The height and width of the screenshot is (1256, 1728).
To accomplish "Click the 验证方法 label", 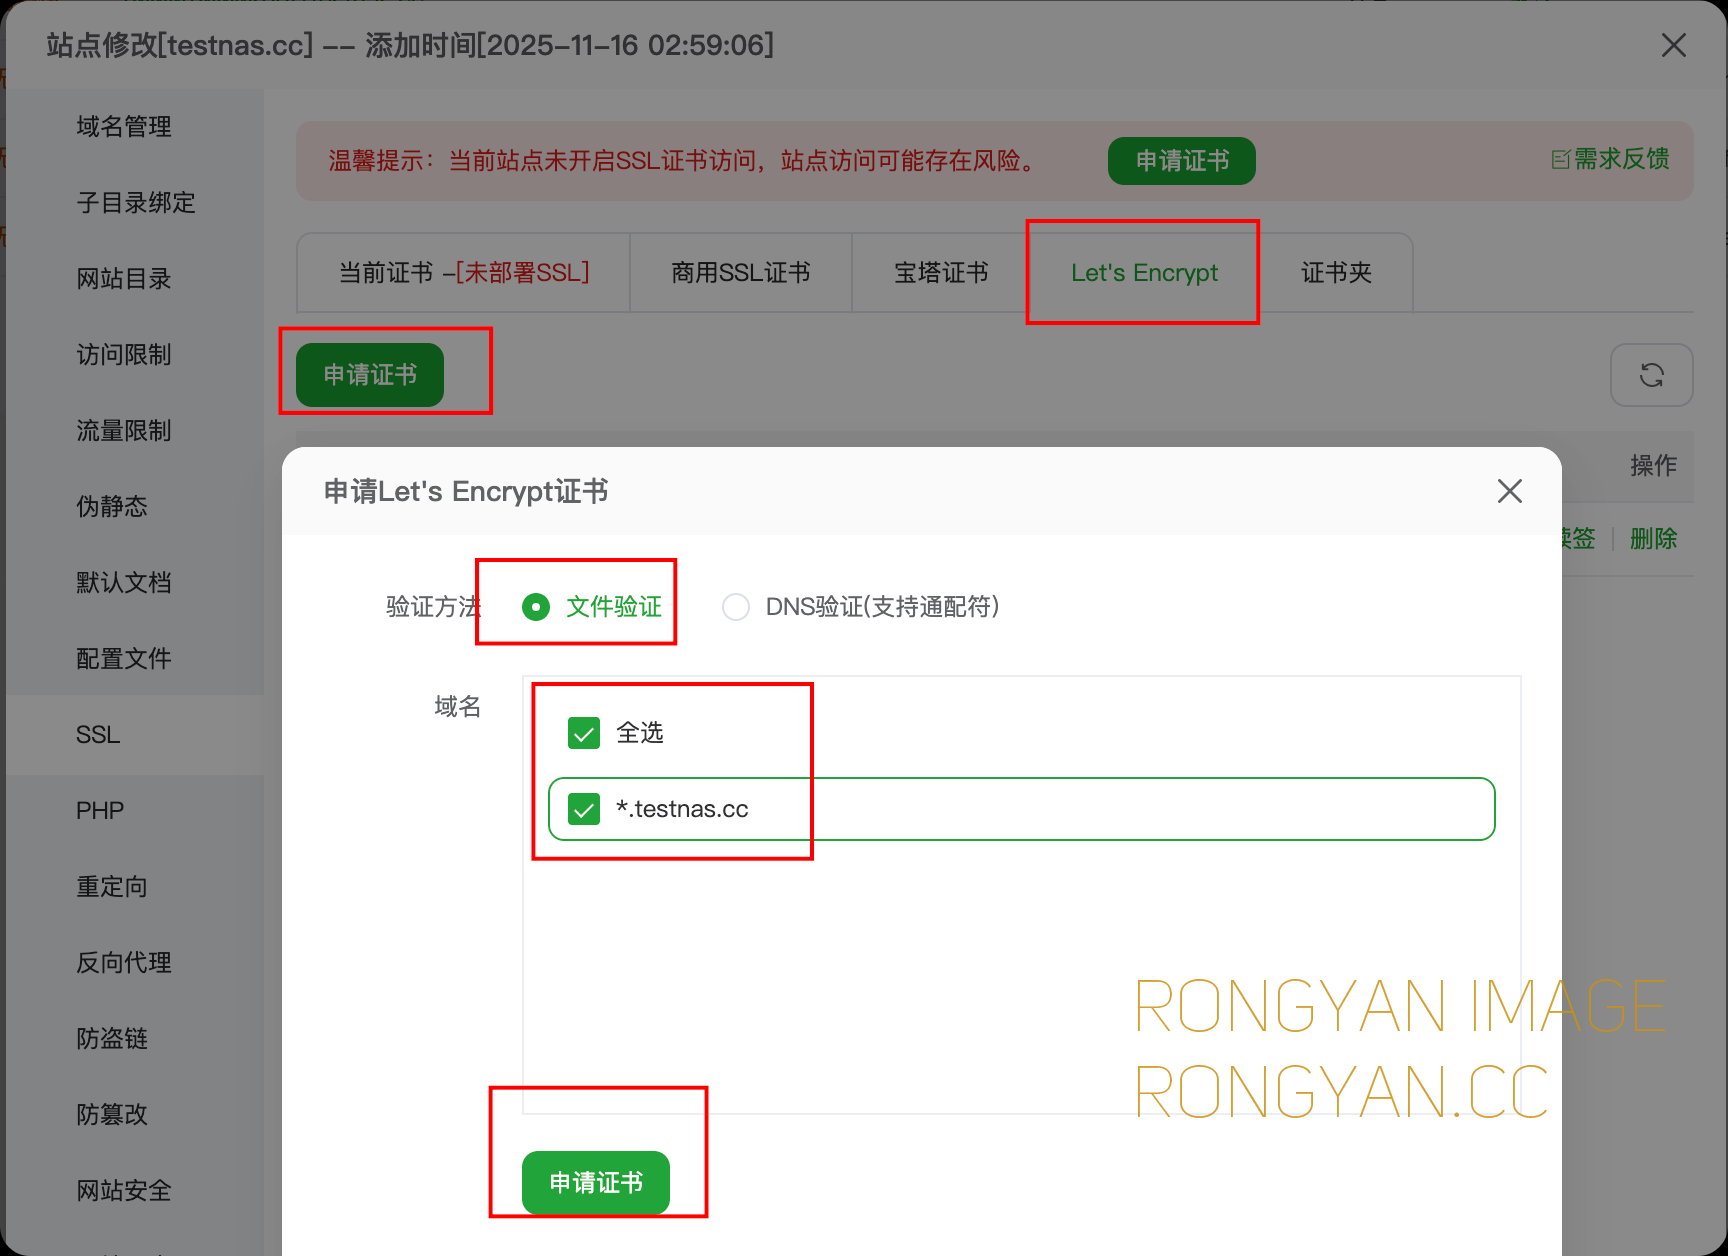I will (x=433, y=607).
